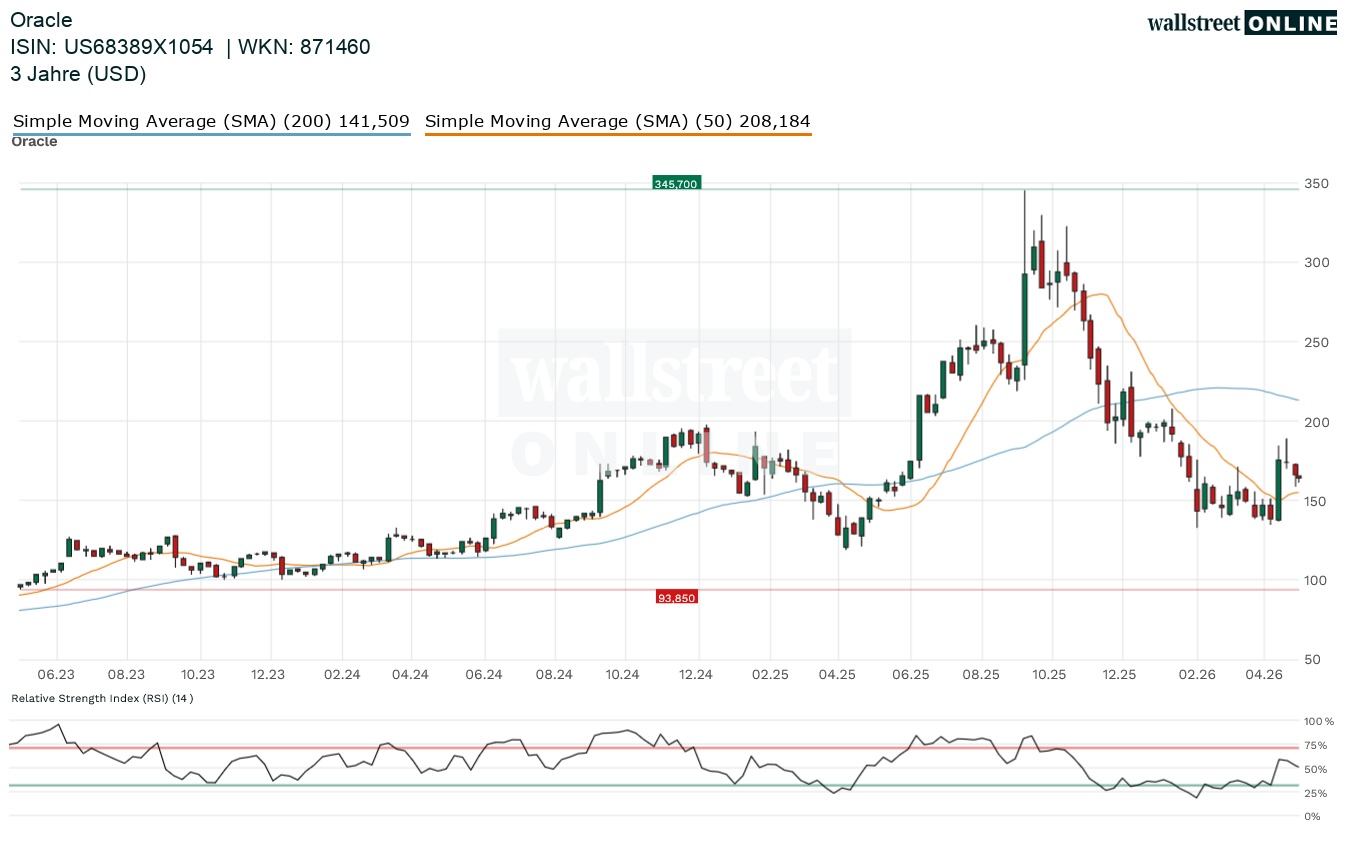Click the 02.26 date axis label

coord(1196,675)
